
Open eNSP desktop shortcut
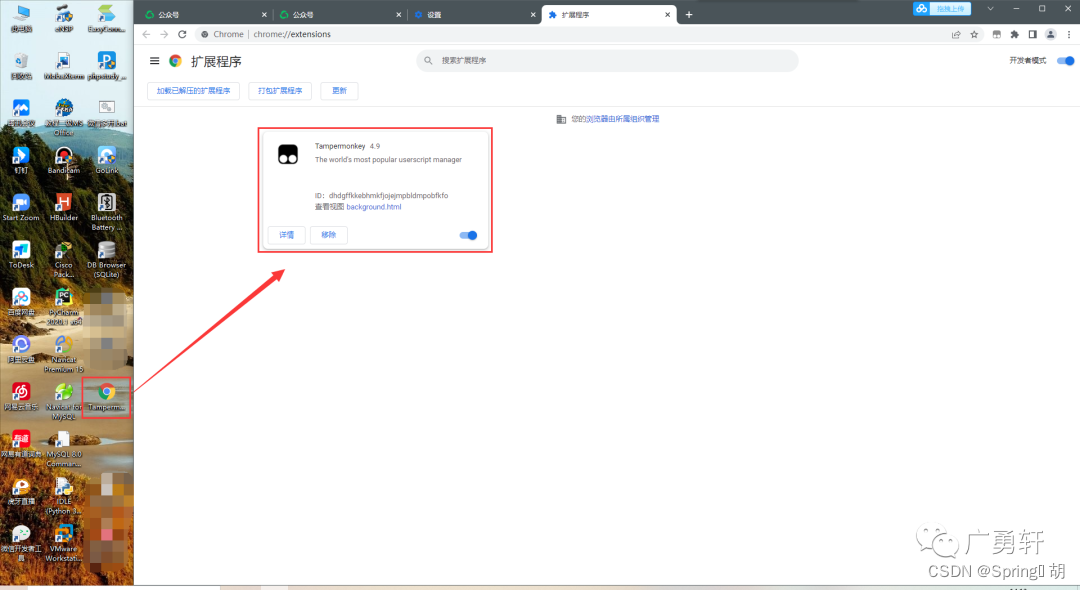63,19
